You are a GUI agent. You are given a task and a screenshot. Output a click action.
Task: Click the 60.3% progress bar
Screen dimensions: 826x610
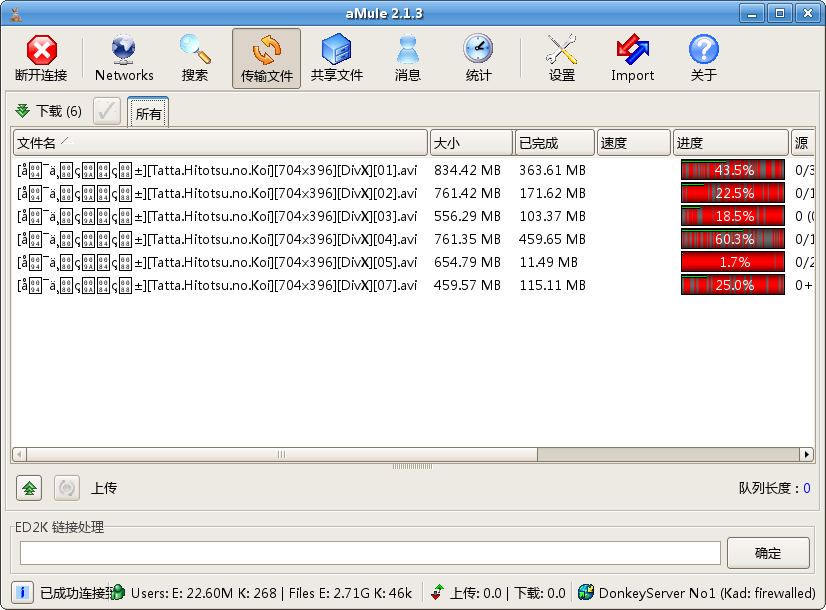point(733,239)
